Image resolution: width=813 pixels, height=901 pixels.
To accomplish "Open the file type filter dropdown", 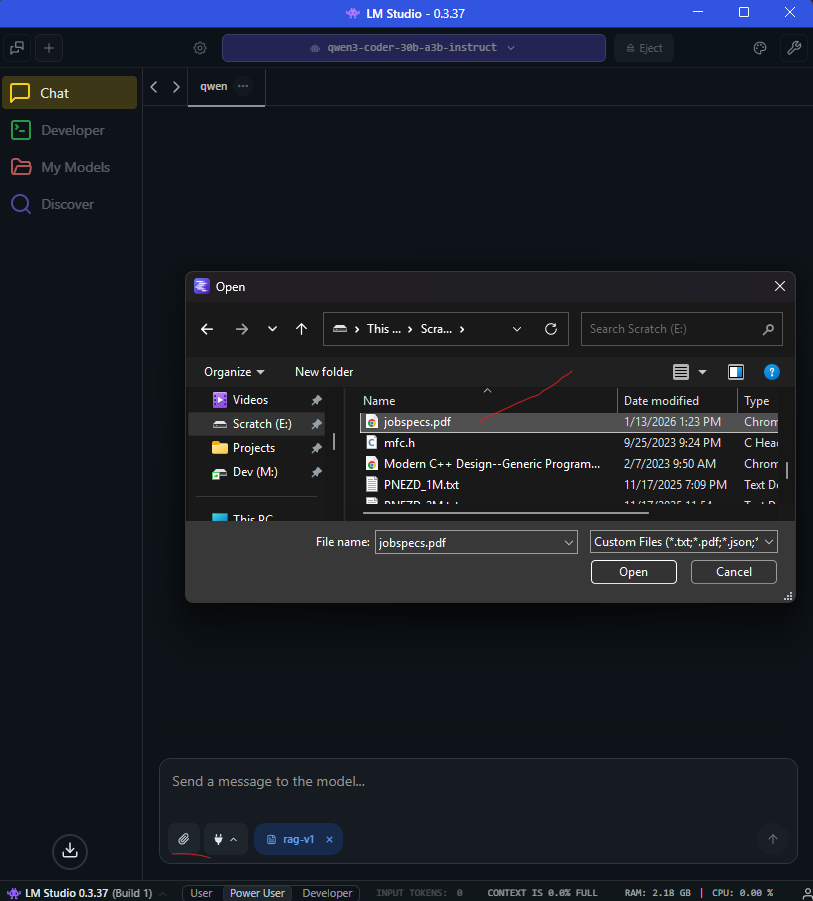I will point(683,542).
